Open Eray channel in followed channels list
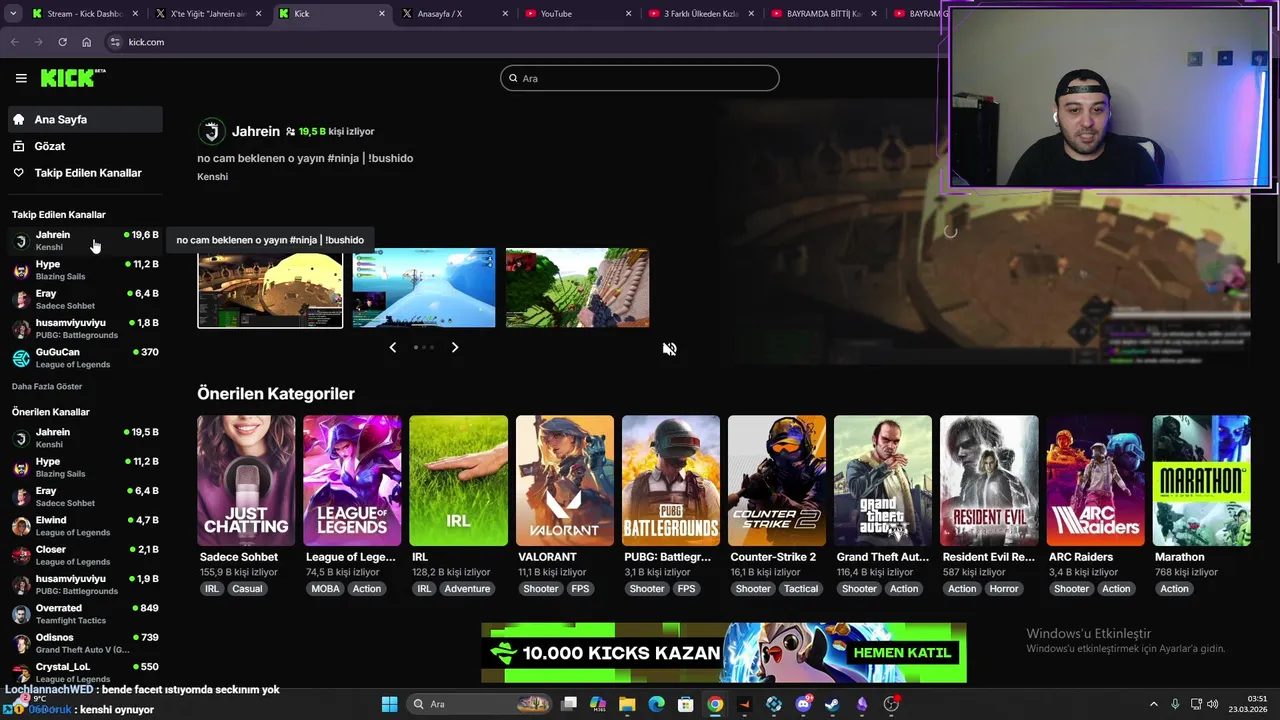 (85, 299)
